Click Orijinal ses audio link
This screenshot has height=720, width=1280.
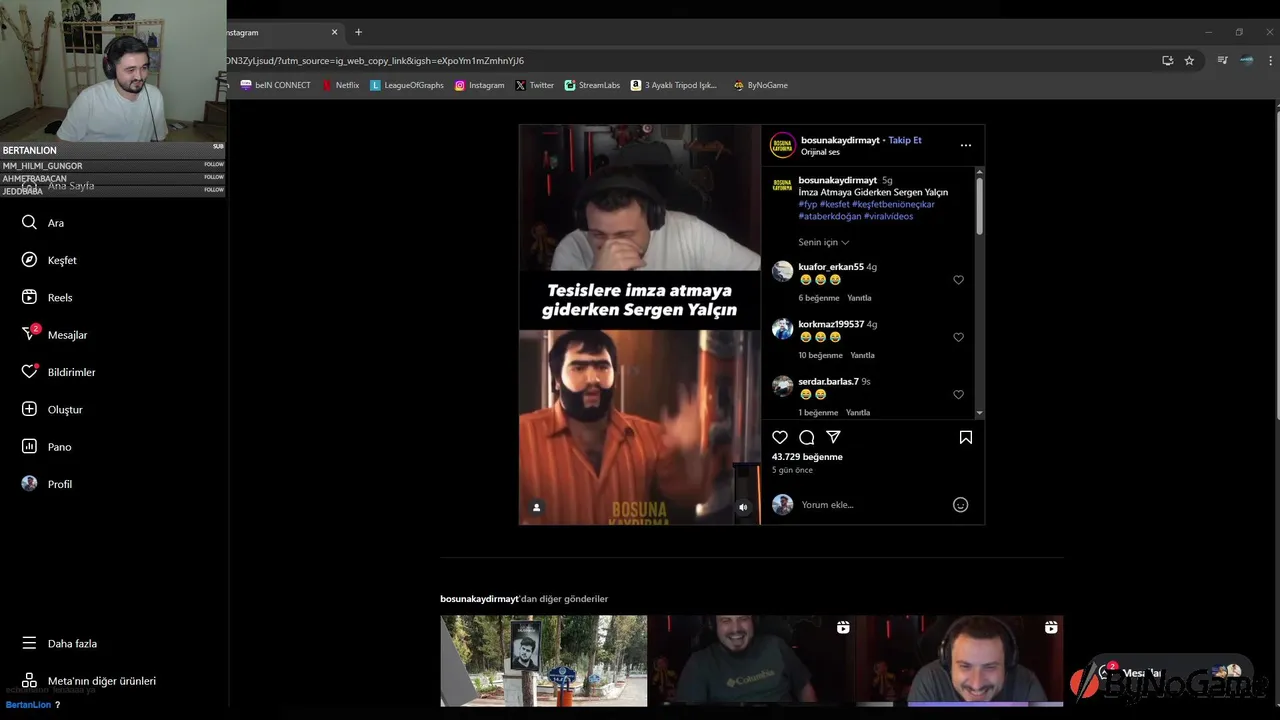[x=820, y=152]
